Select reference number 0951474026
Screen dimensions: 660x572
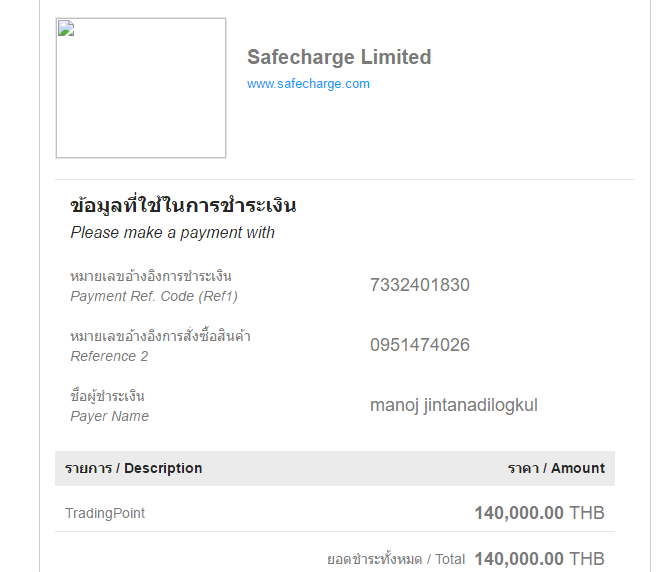point(419,345)
